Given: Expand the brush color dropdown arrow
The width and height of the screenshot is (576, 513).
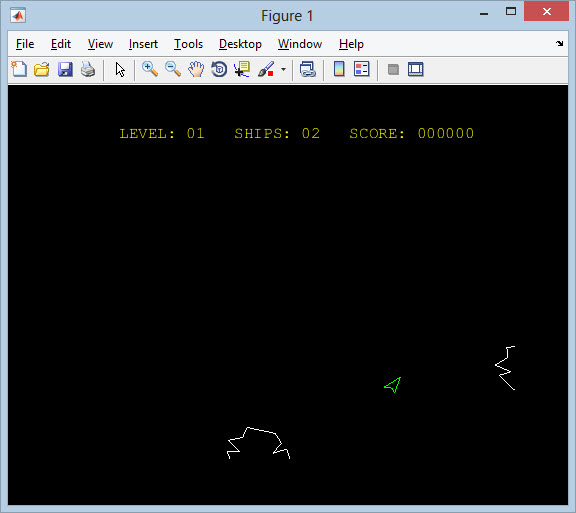Looking at the screenshot, I should coord(283,69).
